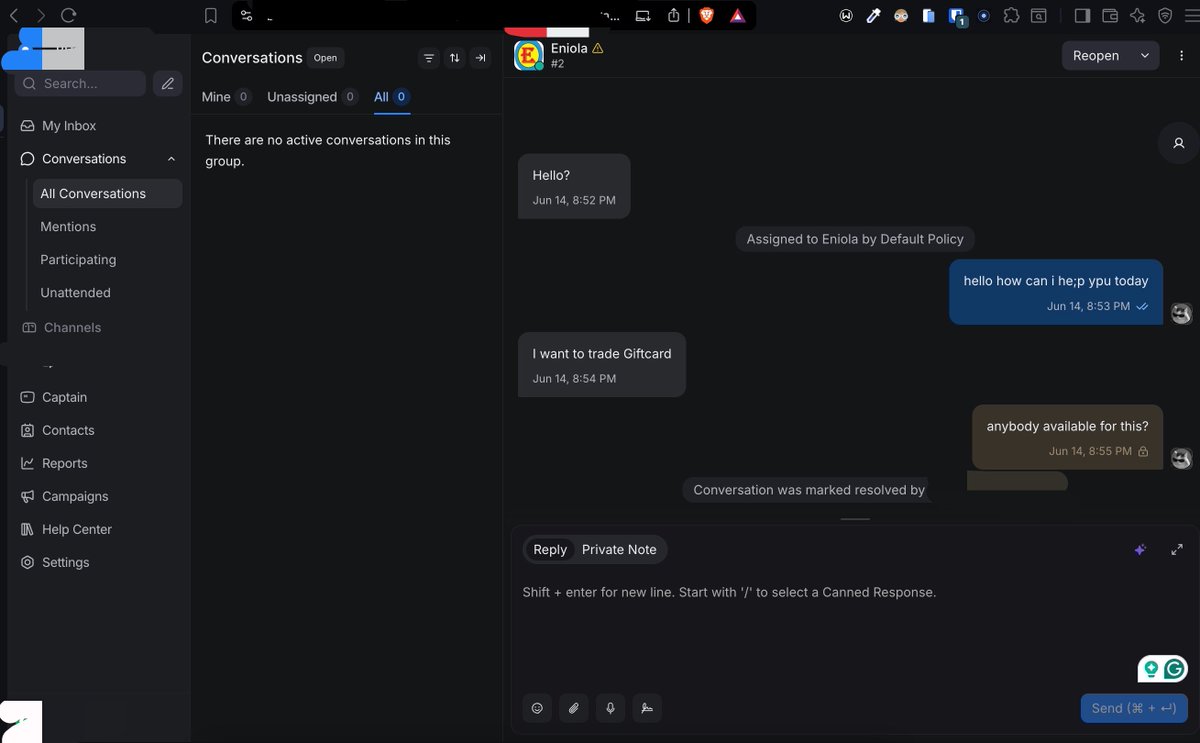Click the message signature icon
This screenshot has height=743, width=1200.
click(x=647, y=708)
